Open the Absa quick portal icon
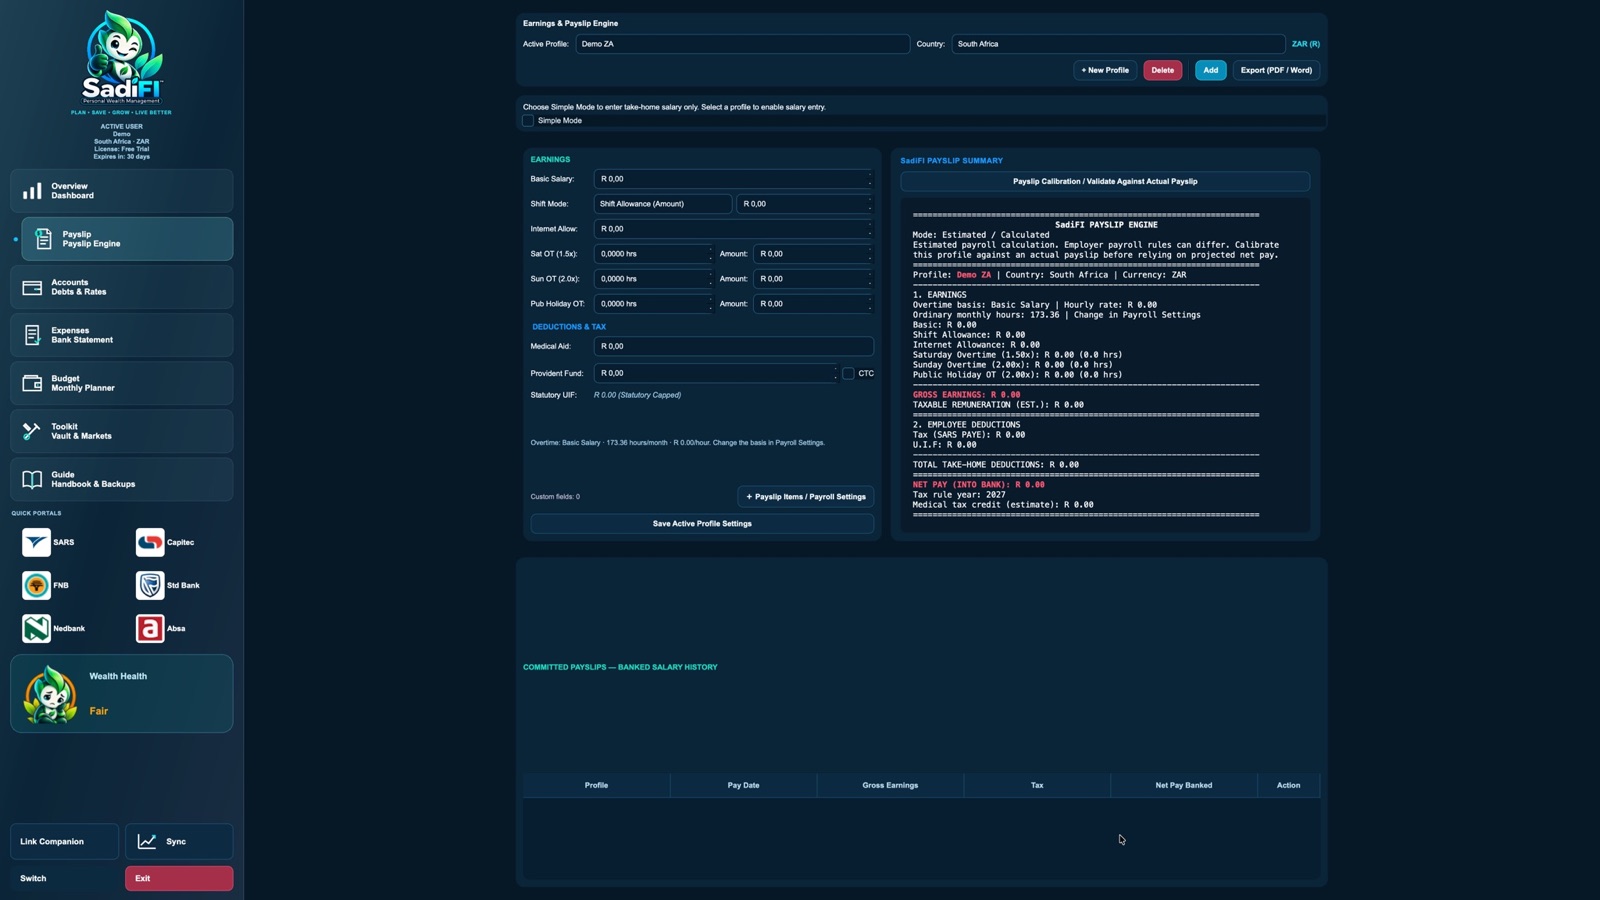 pos(150,628)
